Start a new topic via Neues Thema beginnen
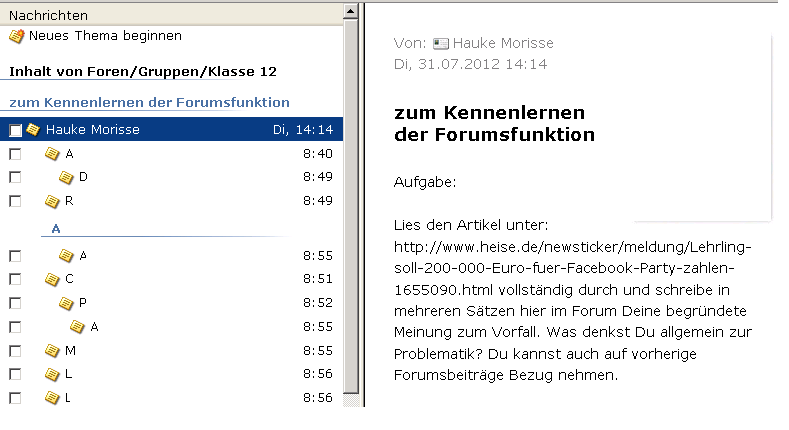Screen dimensions: 789x430 (x=105, y=36)
